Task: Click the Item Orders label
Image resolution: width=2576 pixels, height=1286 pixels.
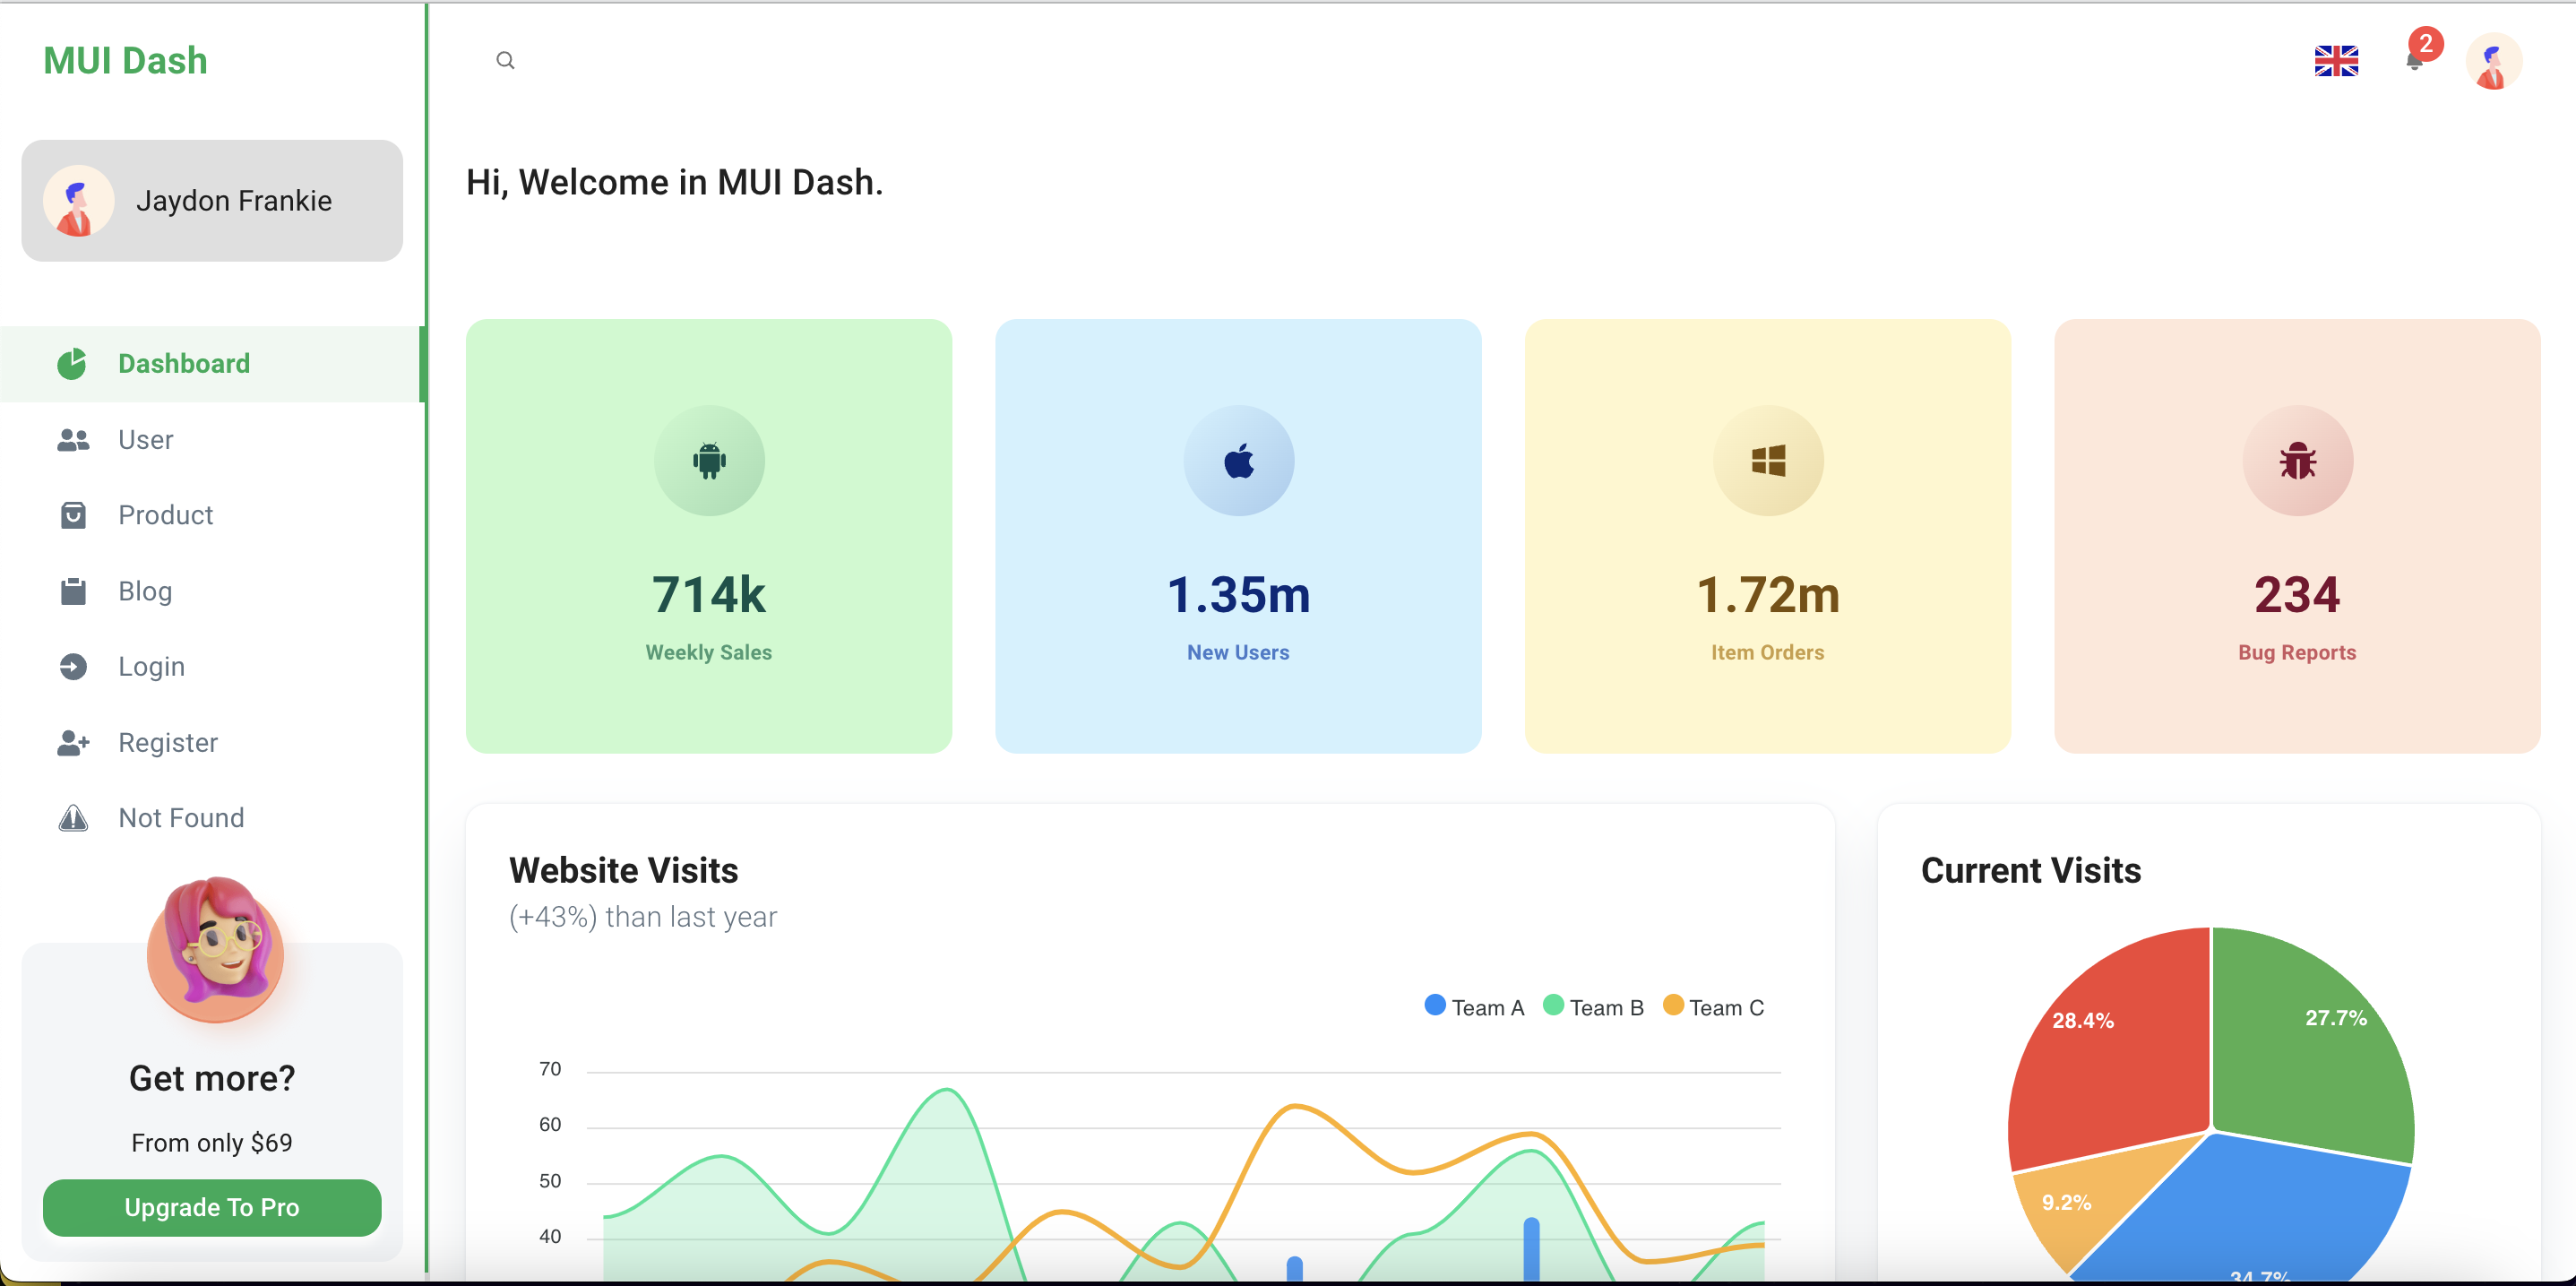Action: point(1767,652)
